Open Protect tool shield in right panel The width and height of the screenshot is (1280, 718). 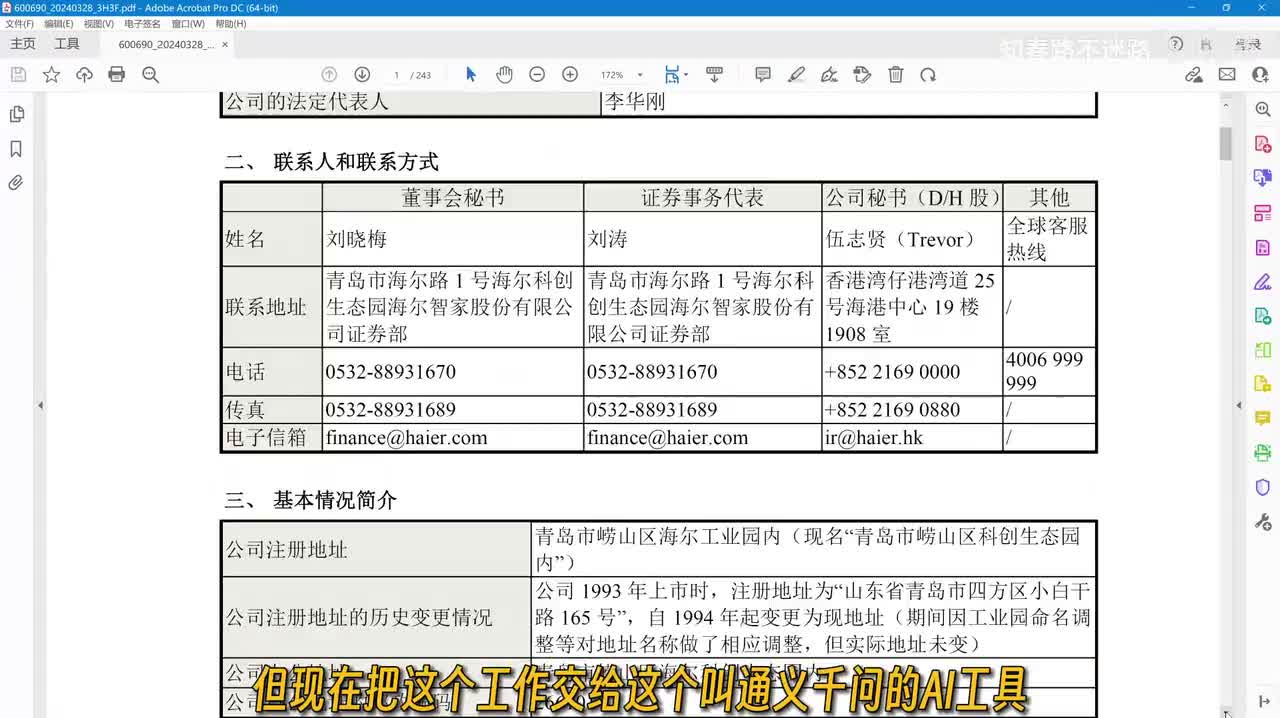tap(1262, 487)
